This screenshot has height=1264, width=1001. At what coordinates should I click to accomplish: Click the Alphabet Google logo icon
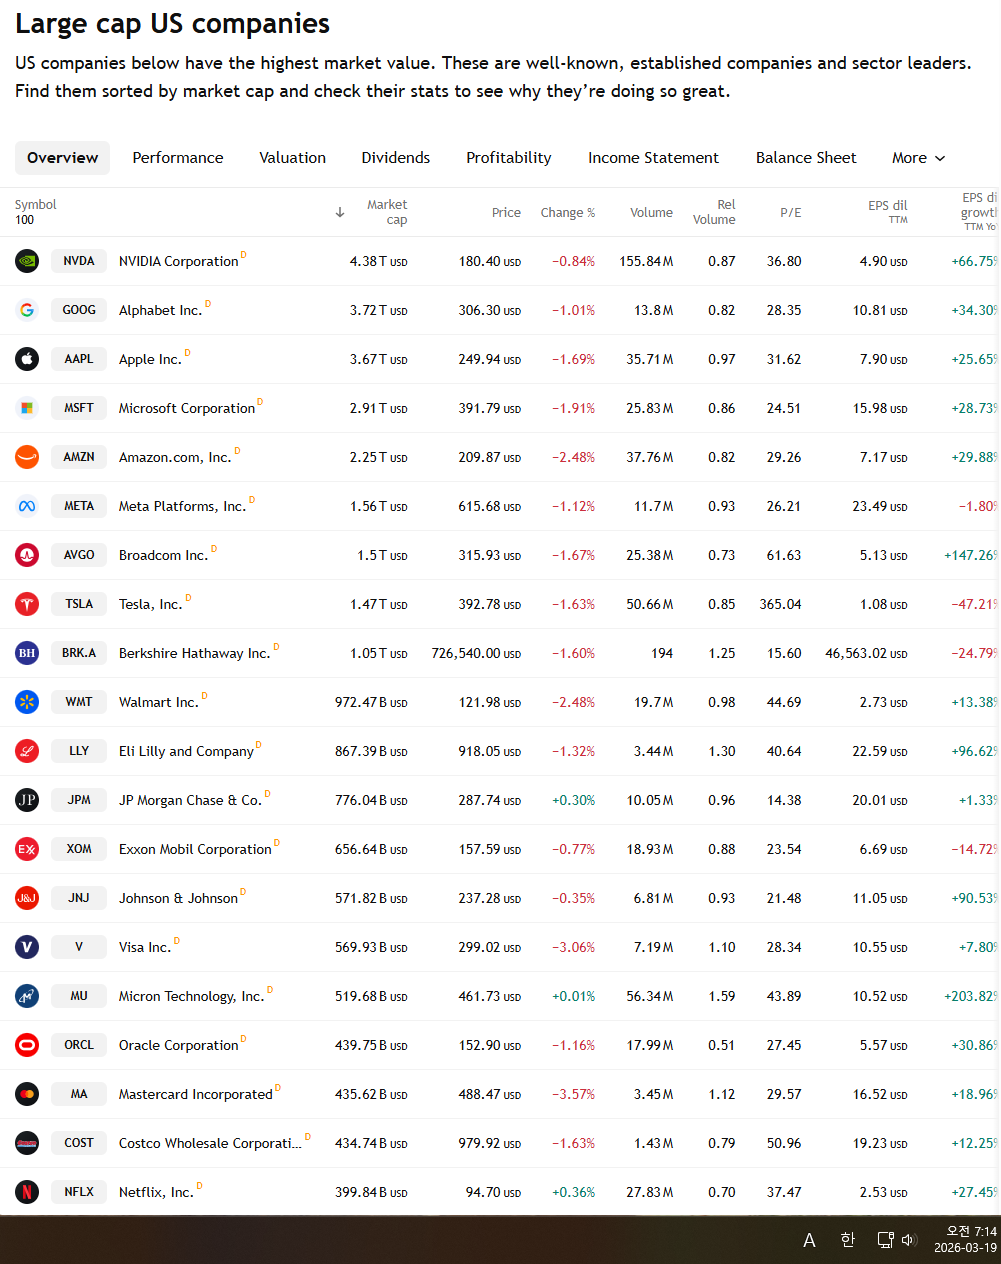27,310
